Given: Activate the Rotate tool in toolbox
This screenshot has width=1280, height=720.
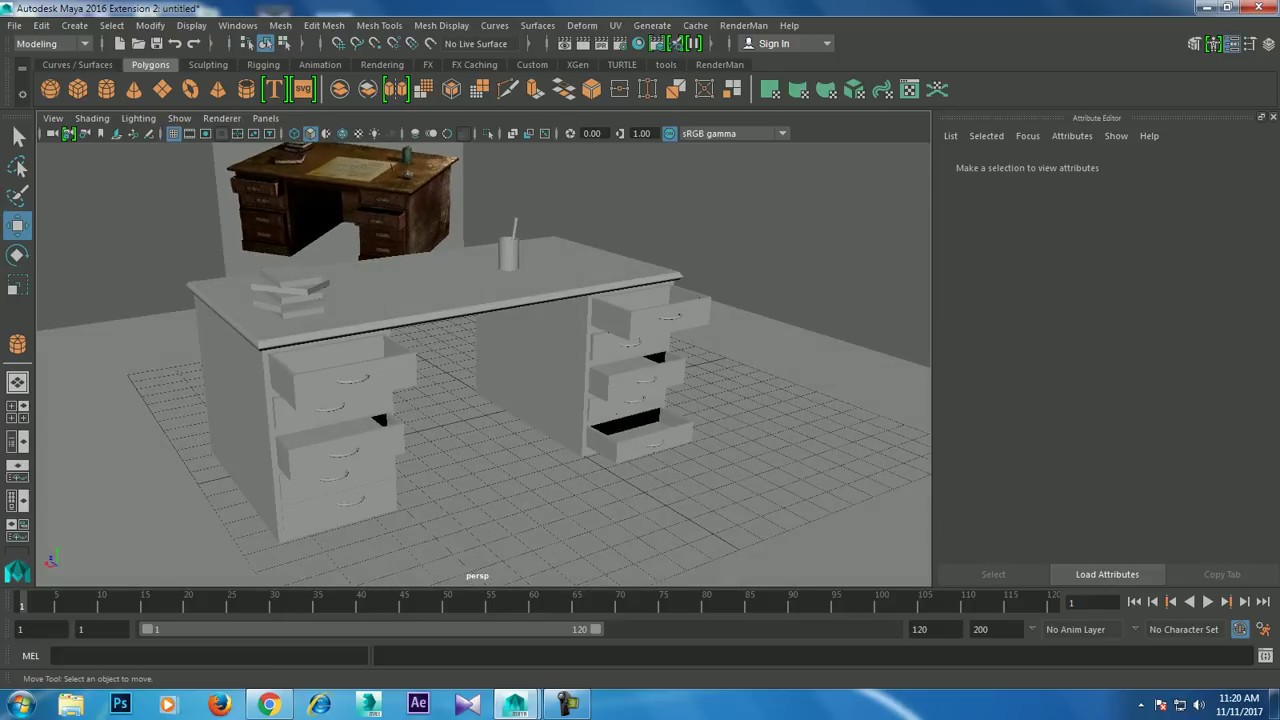Looking at the screenshot, I should coord(18,256).
